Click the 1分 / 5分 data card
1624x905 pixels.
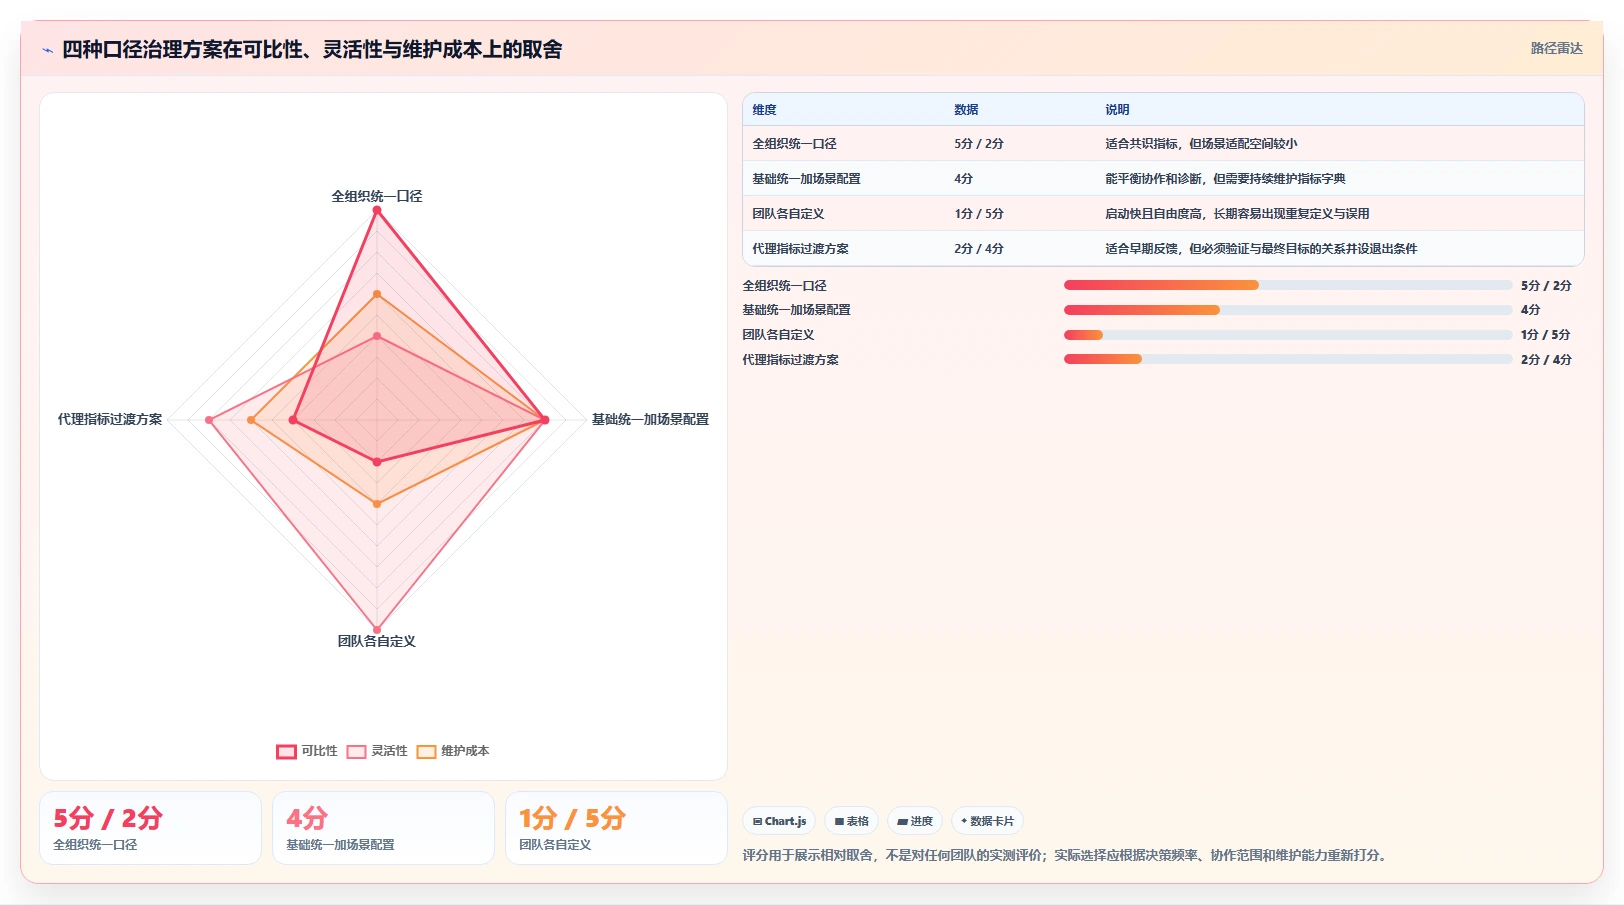pyautogui.click(x=616, y=828)
